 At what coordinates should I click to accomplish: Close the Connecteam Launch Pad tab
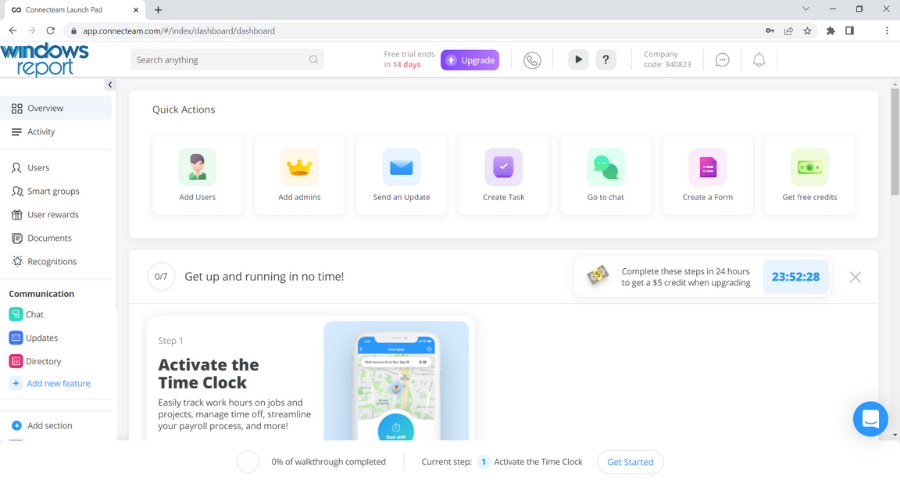(135, 10)
